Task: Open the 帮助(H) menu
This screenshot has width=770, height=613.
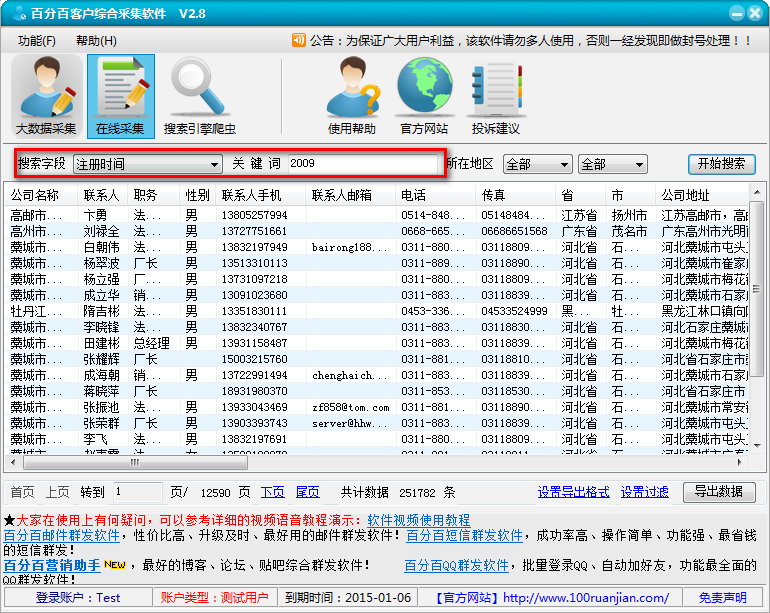Action: tap(96, 41)
